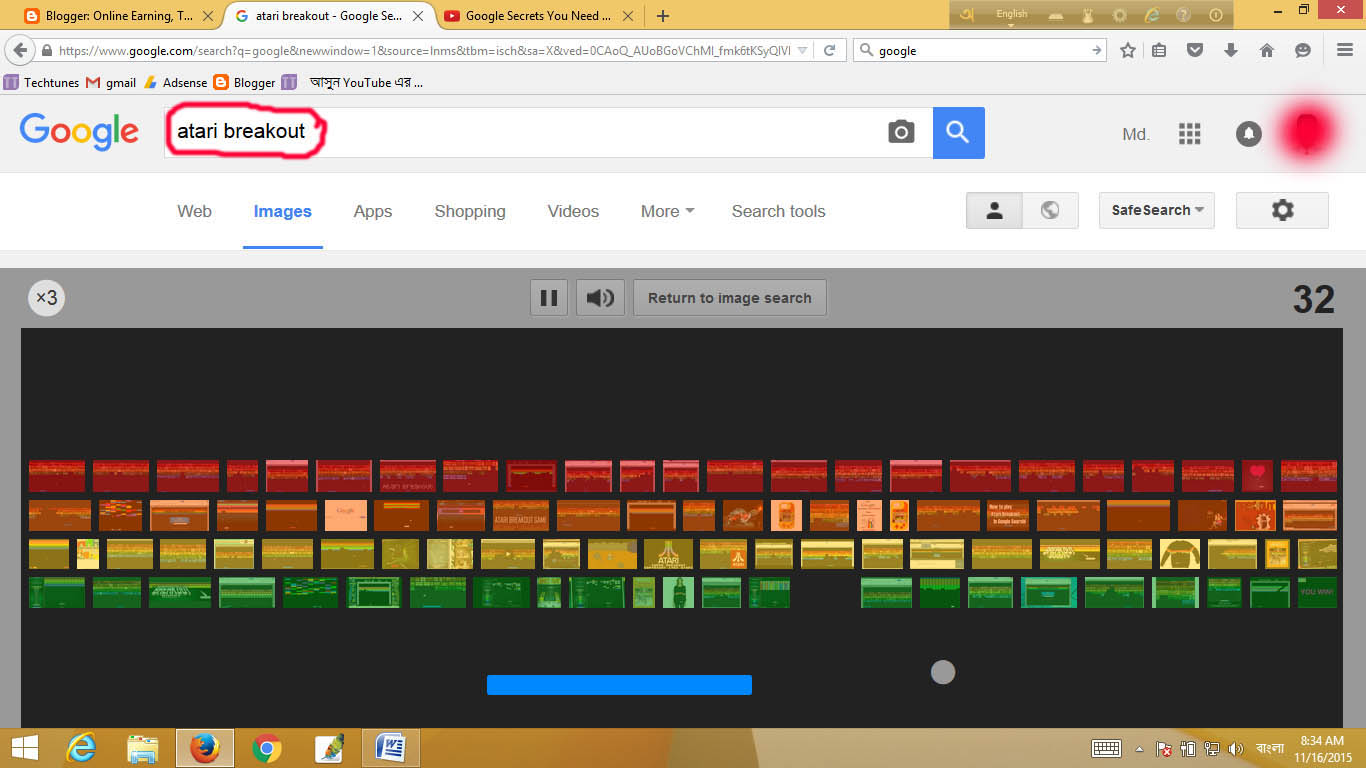Open Avro keyboard settings gear
The height and width of the screenshot is (768, 1366).
coord(1120,15)
